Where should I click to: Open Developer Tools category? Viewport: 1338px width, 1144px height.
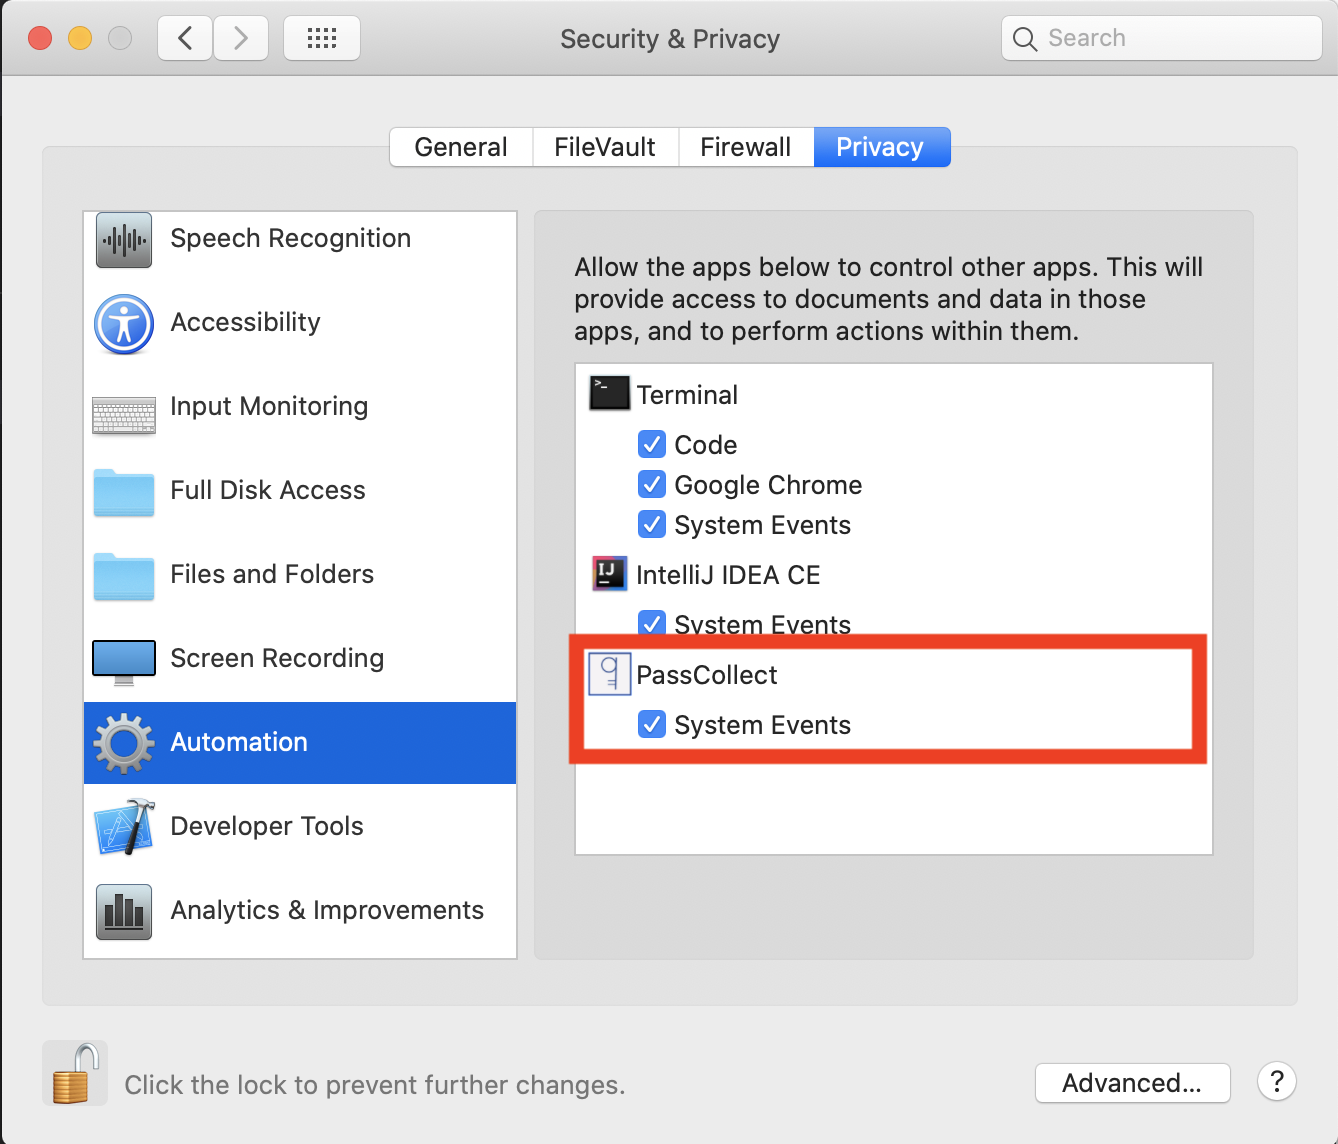point(300,826)
